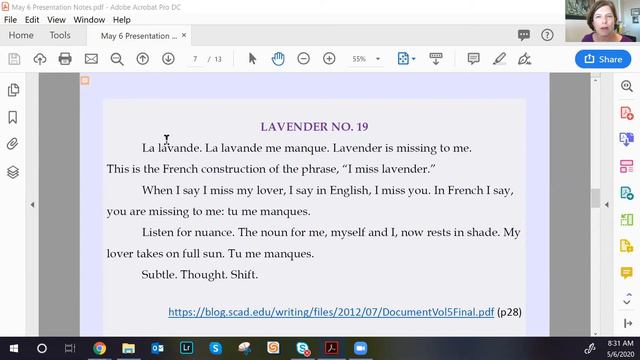The width and height of the screenshot is (640, 360).
Task: Switch to the Home tab
Action: coord(21,35)
